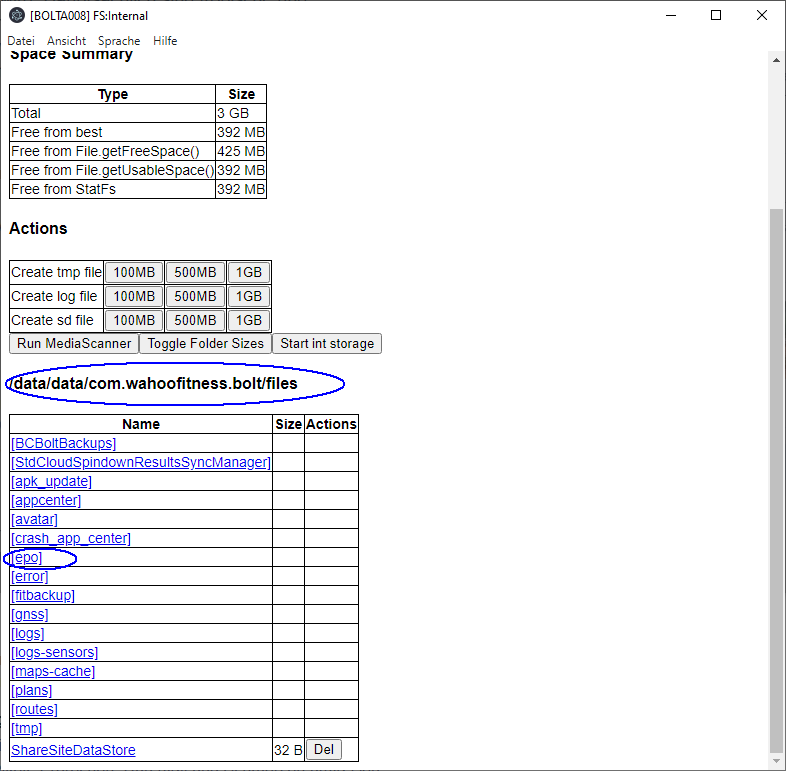Create 500MB log file

tap(195, 296)
